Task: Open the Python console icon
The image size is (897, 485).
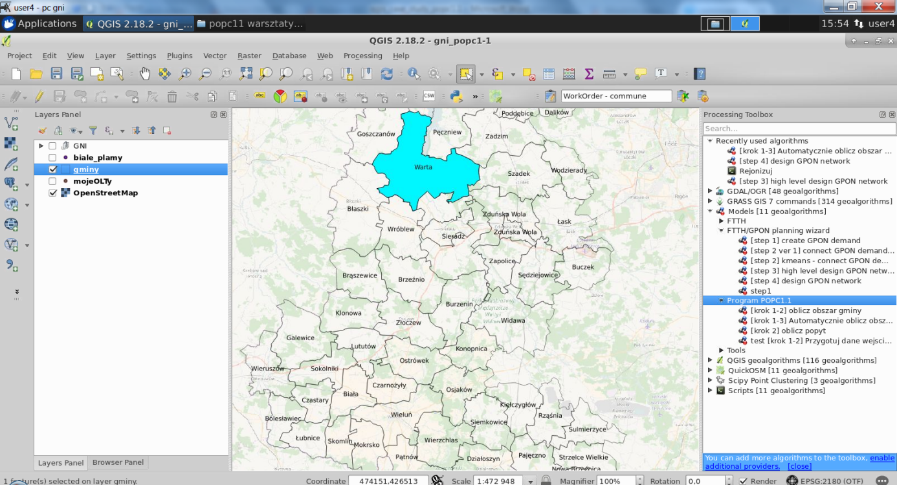Action: coord(454,97)
